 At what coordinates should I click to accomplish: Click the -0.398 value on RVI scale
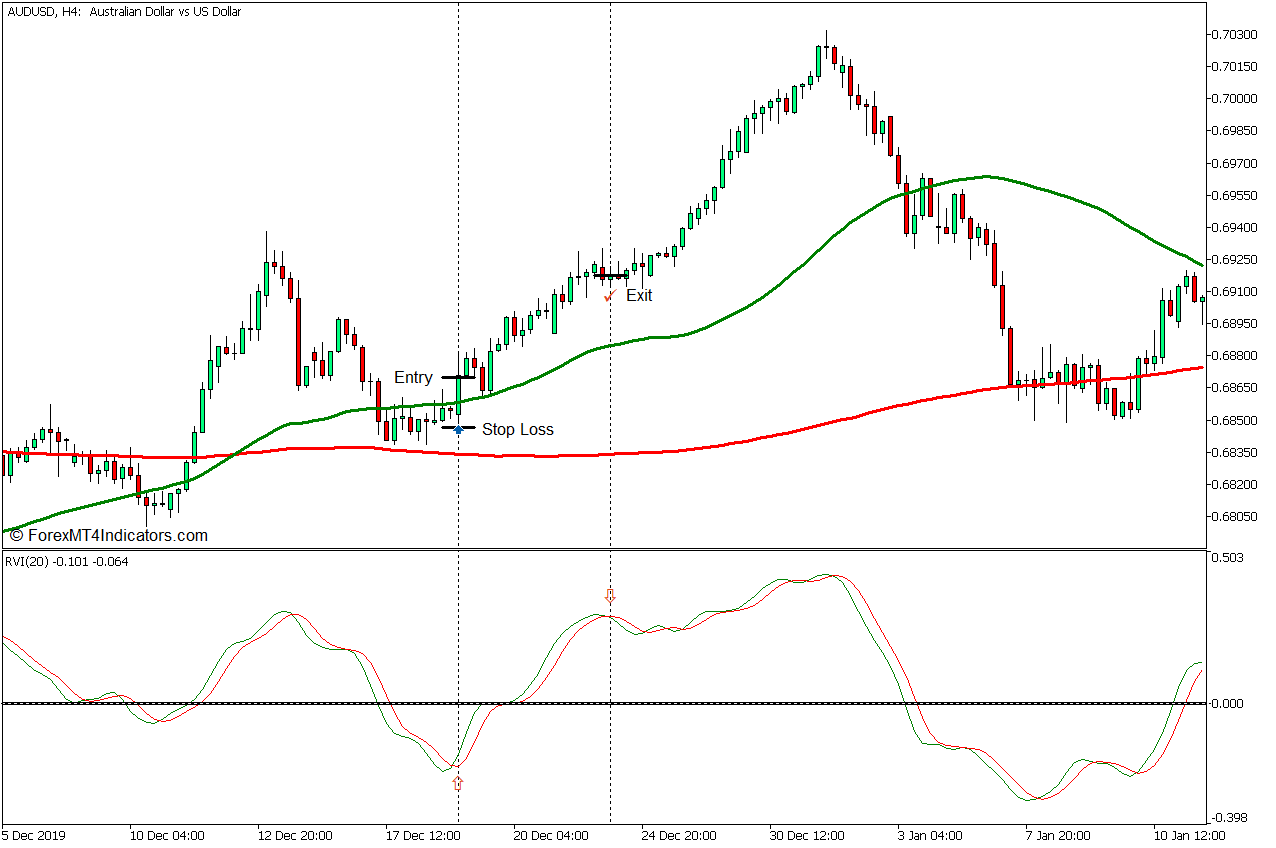1232,818
